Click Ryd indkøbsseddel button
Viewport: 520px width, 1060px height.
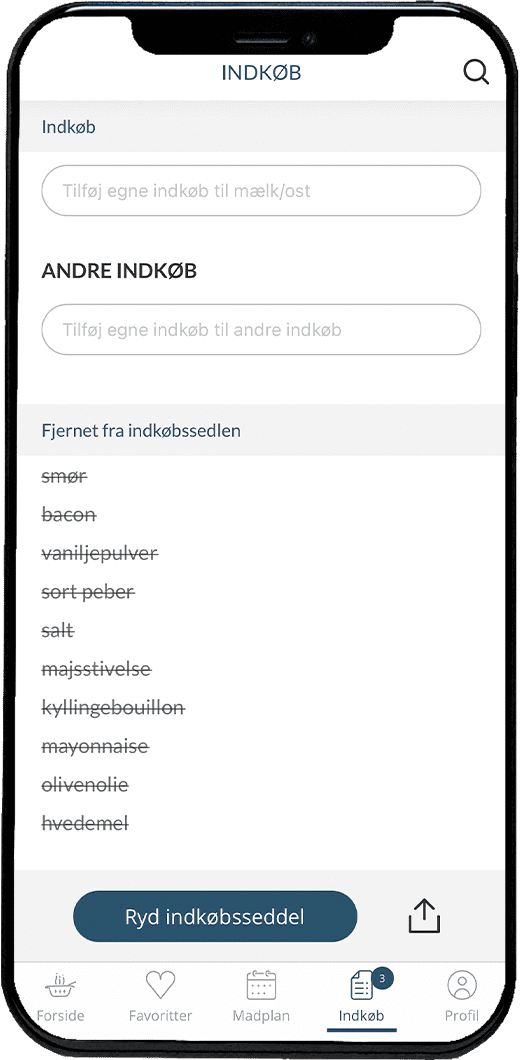pyautogui.click(x=215, y=917)
